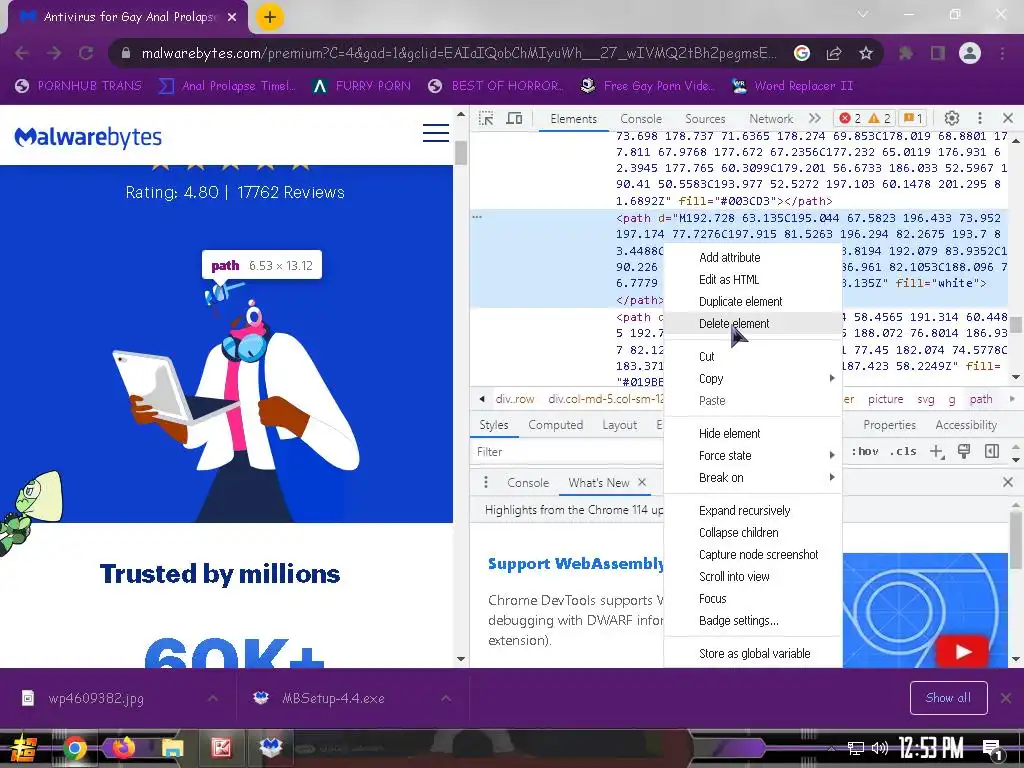Choose Store as global variable
The image size is (1024, 768).
pyautogui.click(x=753, y=654)
